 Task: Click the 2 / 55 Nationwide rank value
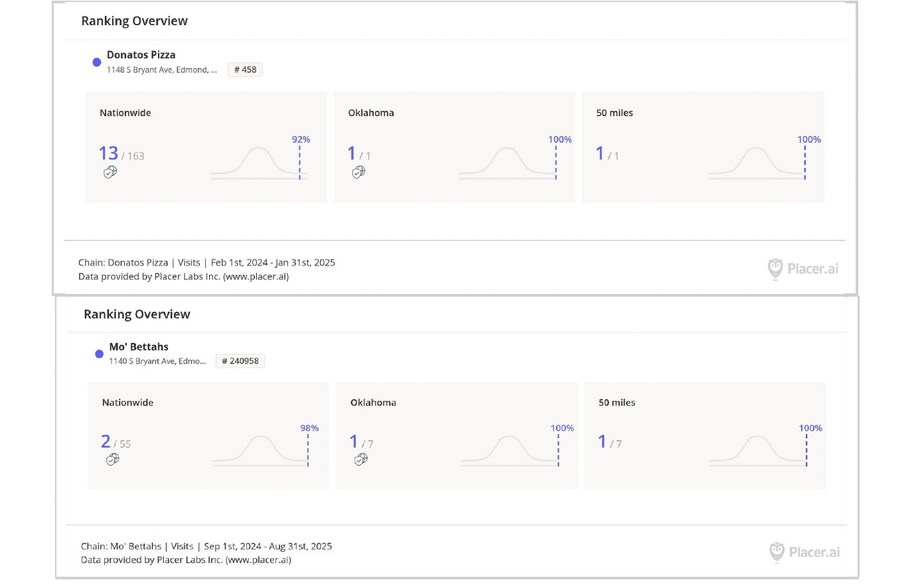(116, 442)
